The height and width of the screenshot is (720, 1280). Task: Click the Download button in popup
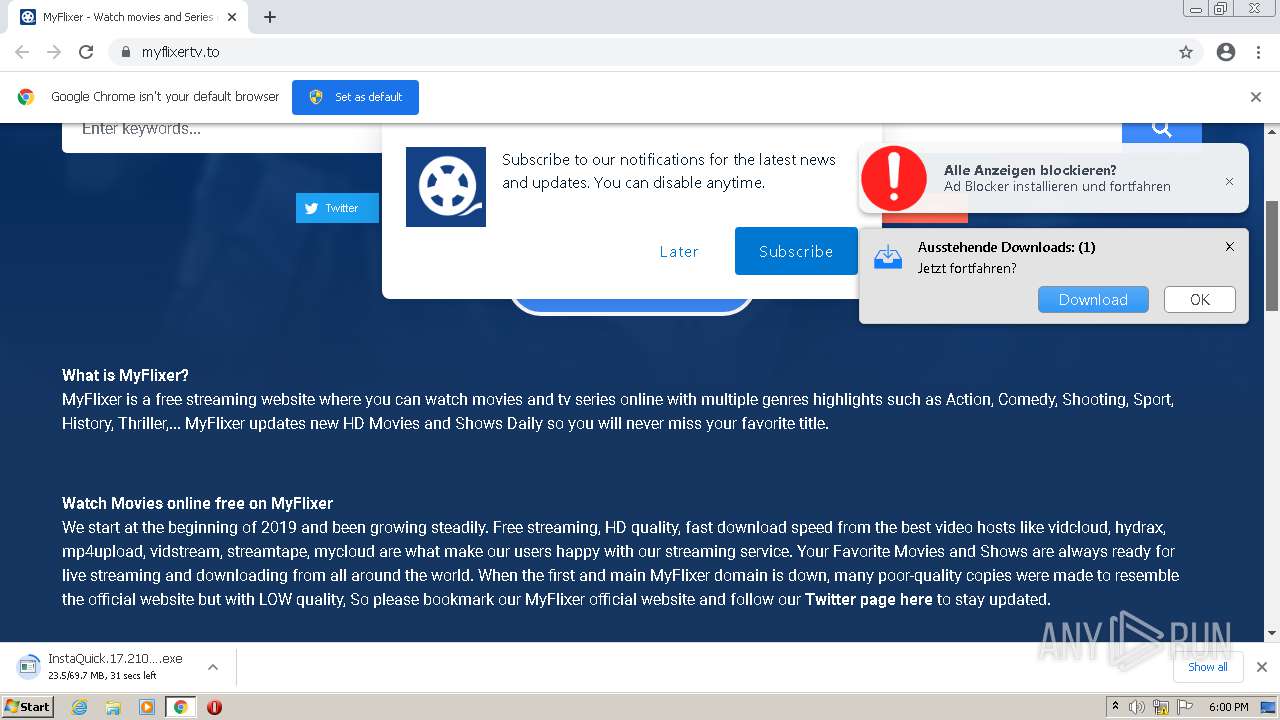click(x=1093, y=299)
